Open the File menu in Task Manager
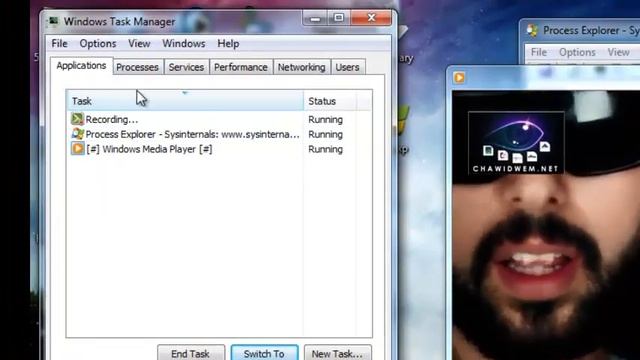The image size is (640, 360). [x=60, y=44]
